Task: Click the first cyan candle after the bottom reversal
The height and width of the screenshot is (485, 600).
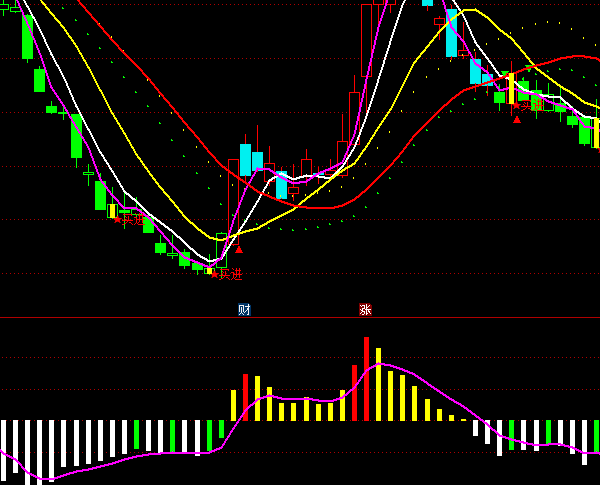Action: click(245, 160)
